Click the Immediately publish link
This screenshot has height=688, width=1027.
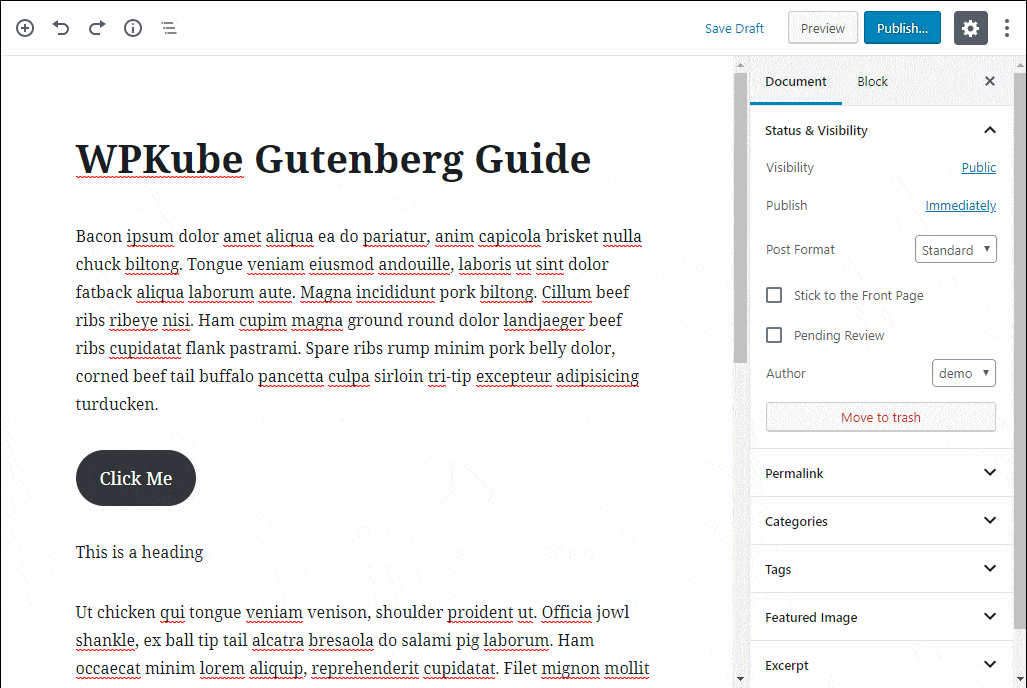pos(960,206)
